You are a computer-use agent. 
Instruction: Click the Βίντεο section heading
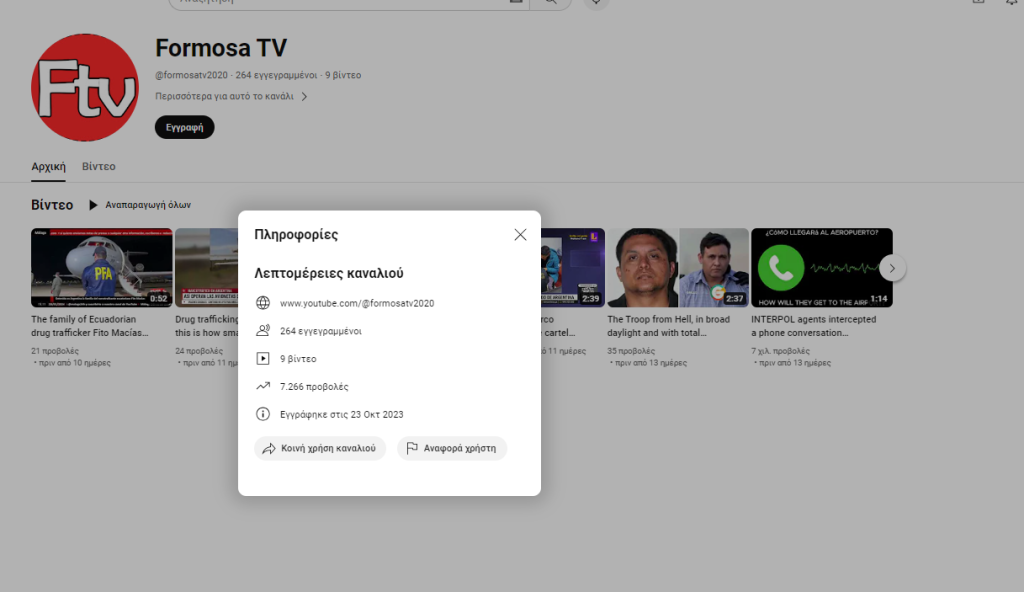pos(52,205)
